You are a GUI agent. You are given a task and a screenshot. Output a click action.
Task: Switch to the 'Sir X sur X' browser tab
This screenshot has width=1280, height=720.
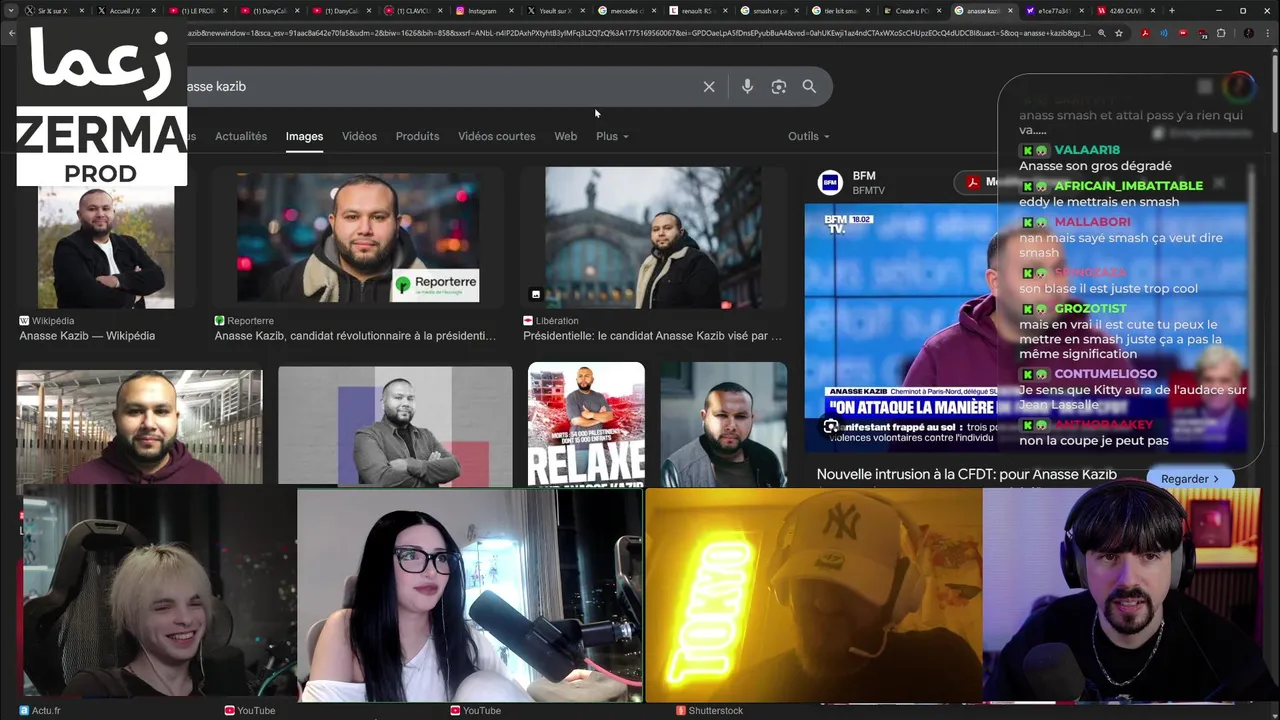point(54,11)
